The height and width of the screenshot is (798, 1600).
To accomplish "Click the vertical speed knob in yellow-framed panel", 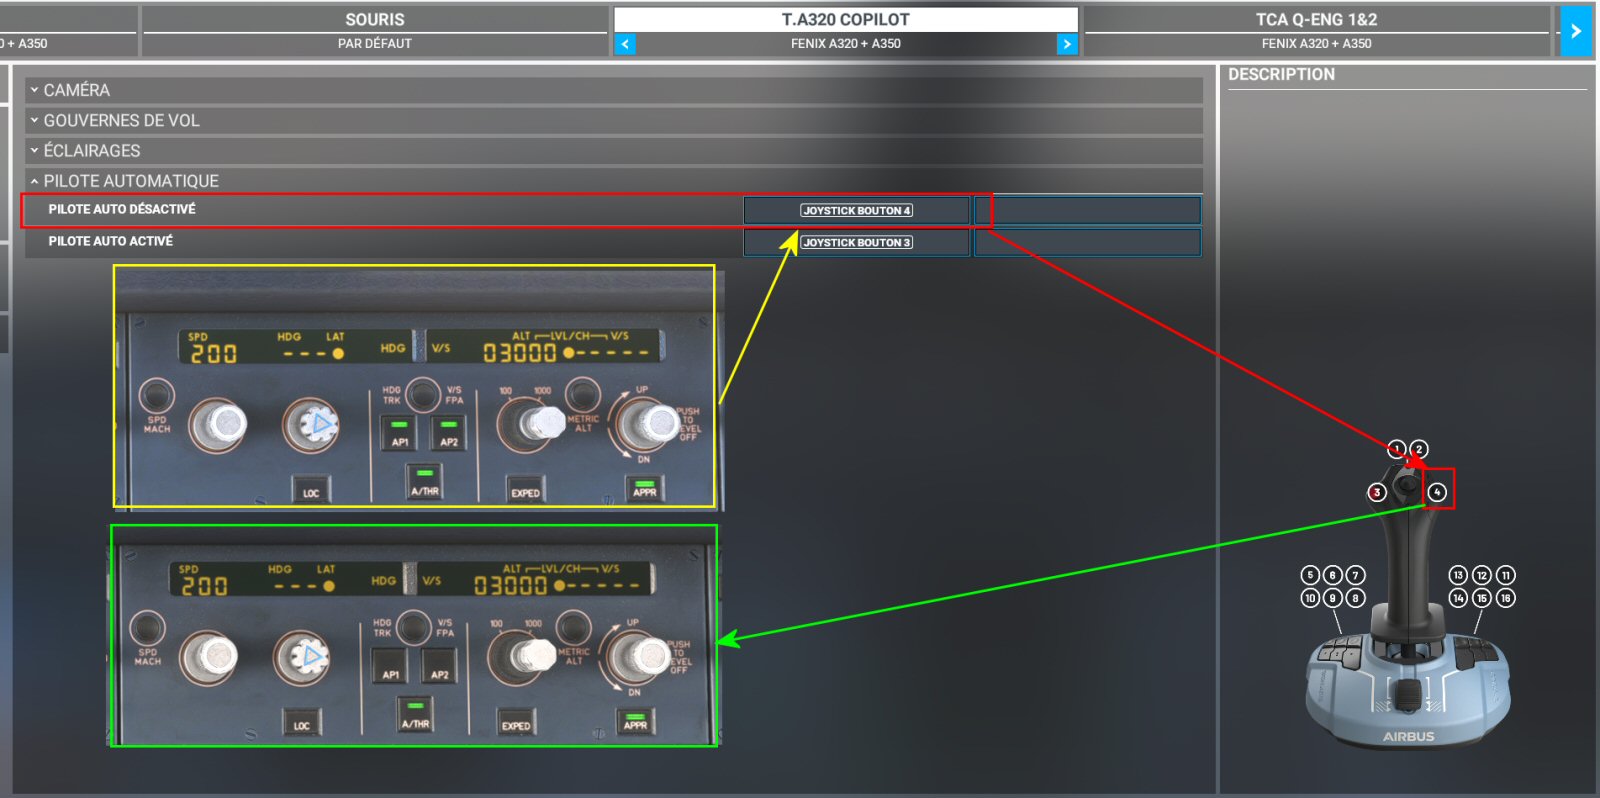I will click(649, 423).
